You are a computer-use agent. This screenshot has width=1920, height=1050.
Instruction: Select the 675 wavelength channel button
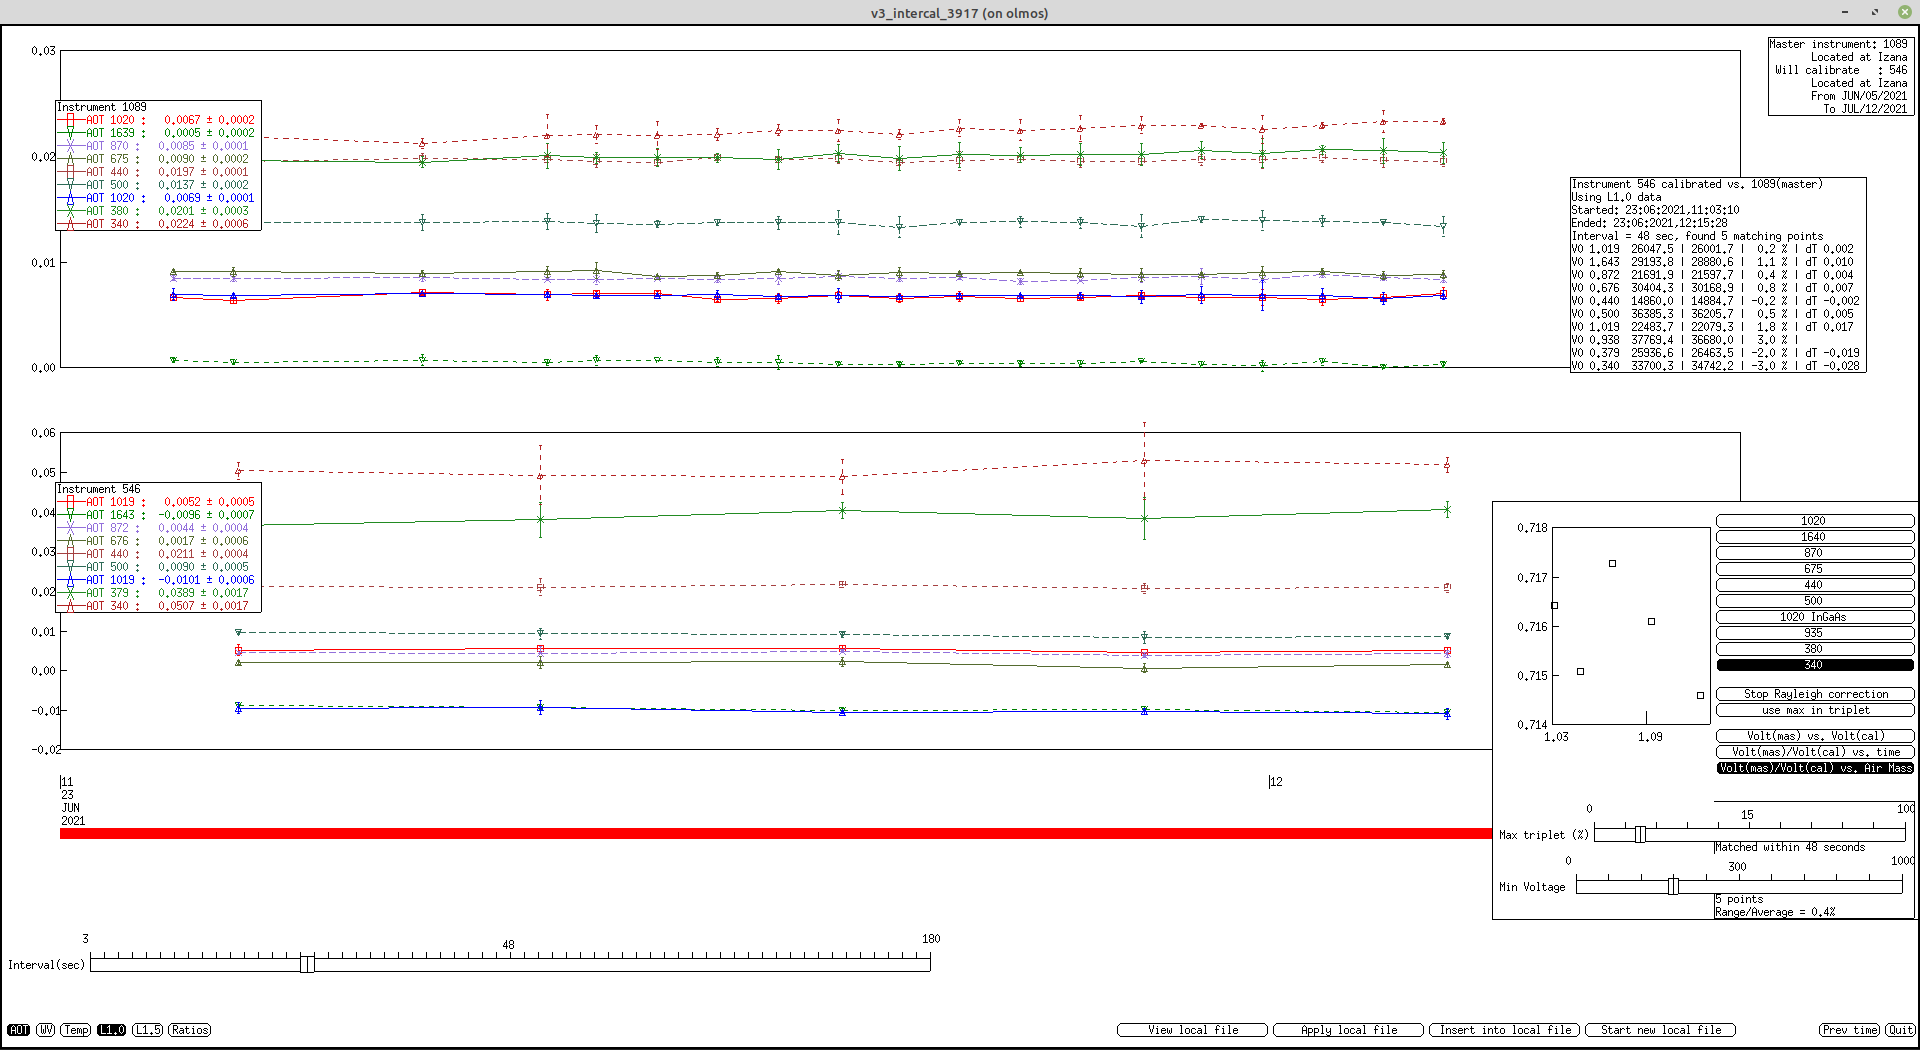[x=1814, y=569]
